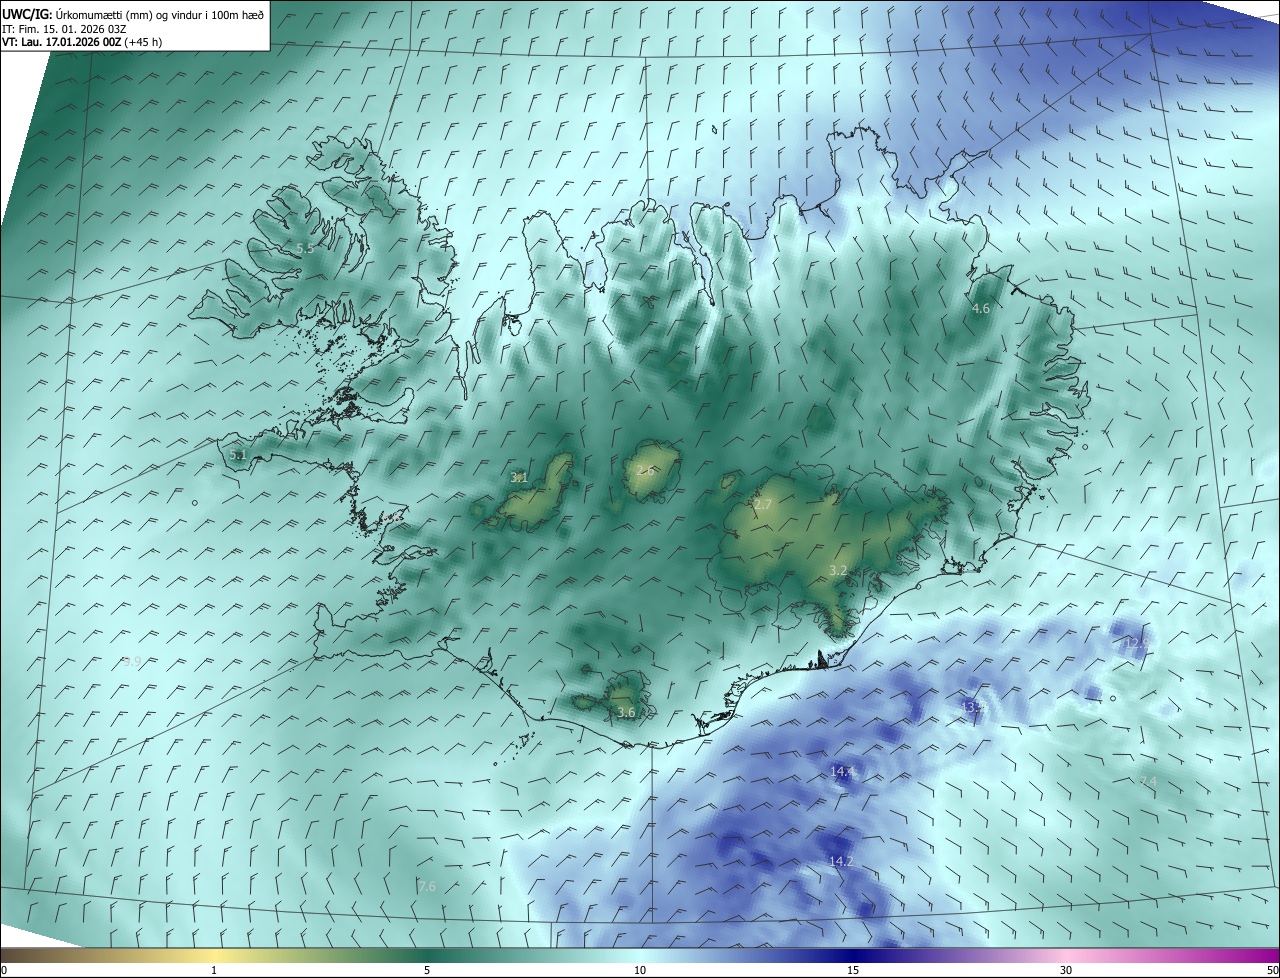The width and height of the screenshot is (1280, 978).
Task: Click the 5.1 value on the western peninsula
Action: [238, 454]
